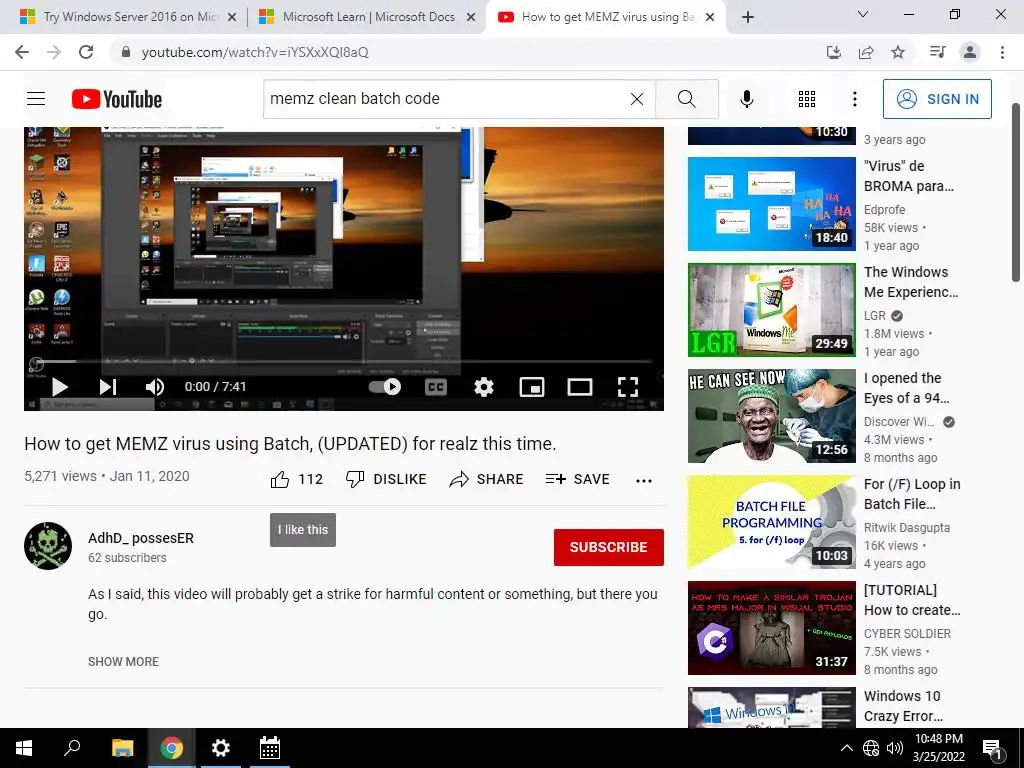Image resolution: width=1024 pixels, height=768 pixels.
Task: Open the LGR Windows Me thumbnail
Action: pyautogui.click(x=772, y=310)
